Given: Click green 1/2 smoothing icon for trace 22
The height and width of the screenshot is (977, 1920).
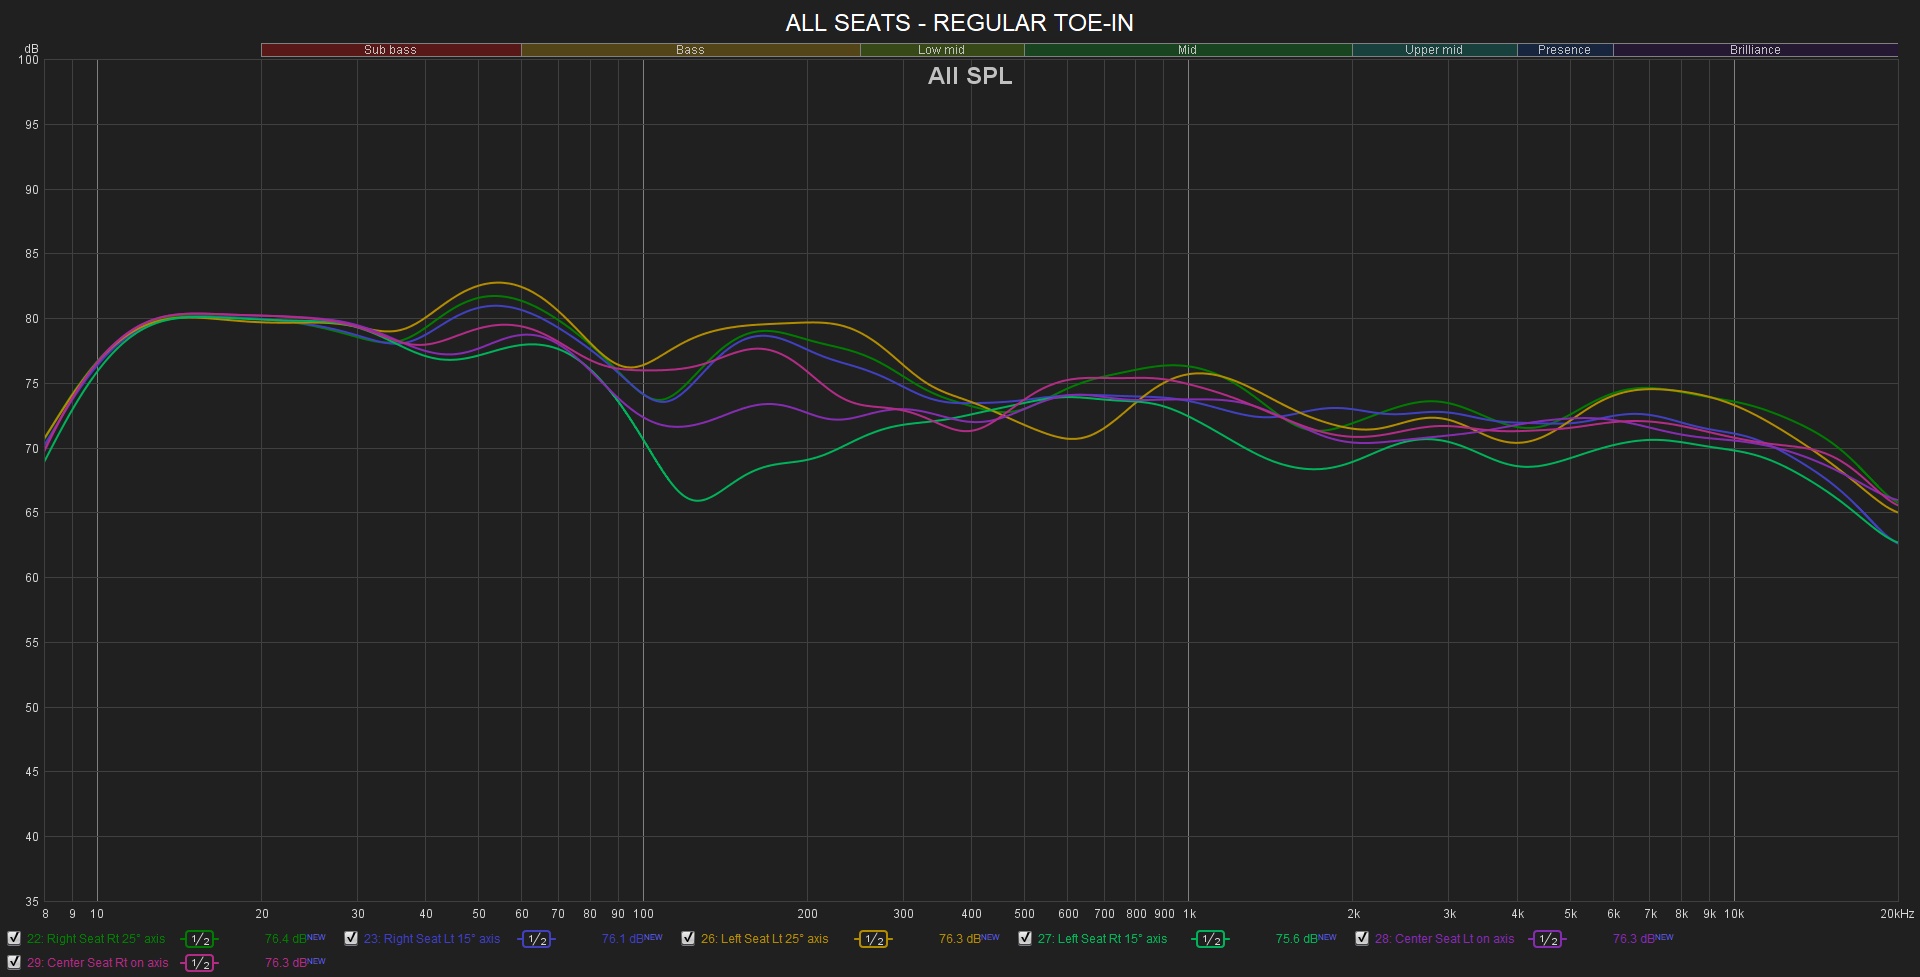Looking at the screenshot, I should pyautogui.click(x=200, y=939).
